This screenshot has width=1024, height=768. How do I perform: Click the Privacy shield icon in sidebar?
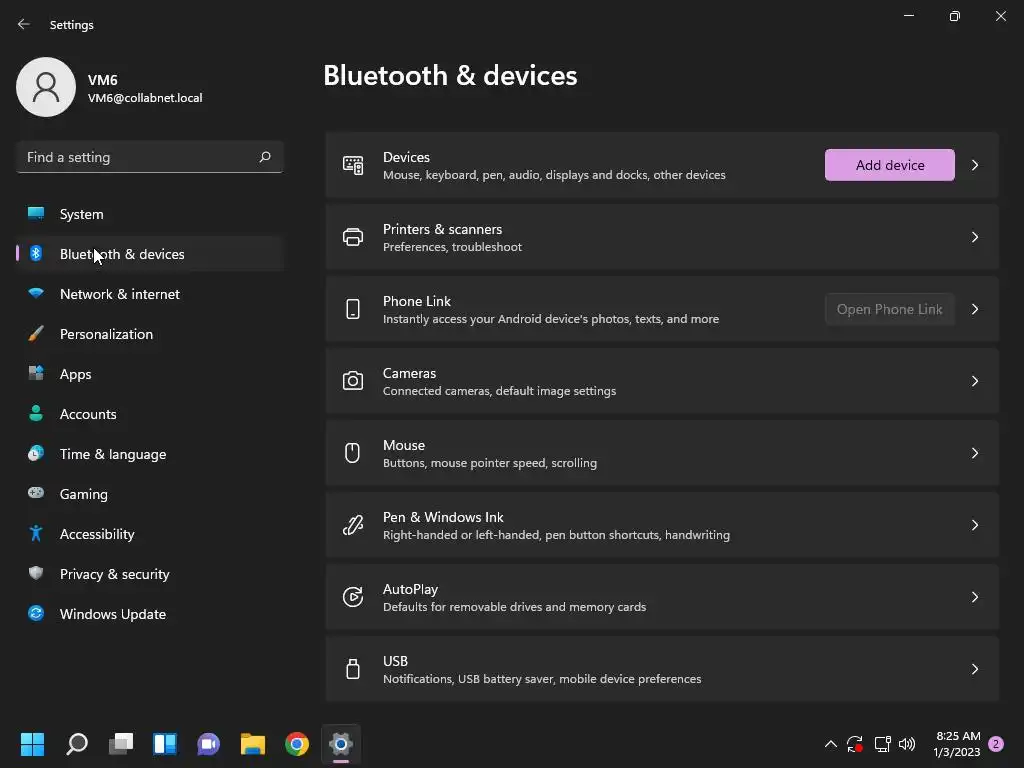point(36,573)
